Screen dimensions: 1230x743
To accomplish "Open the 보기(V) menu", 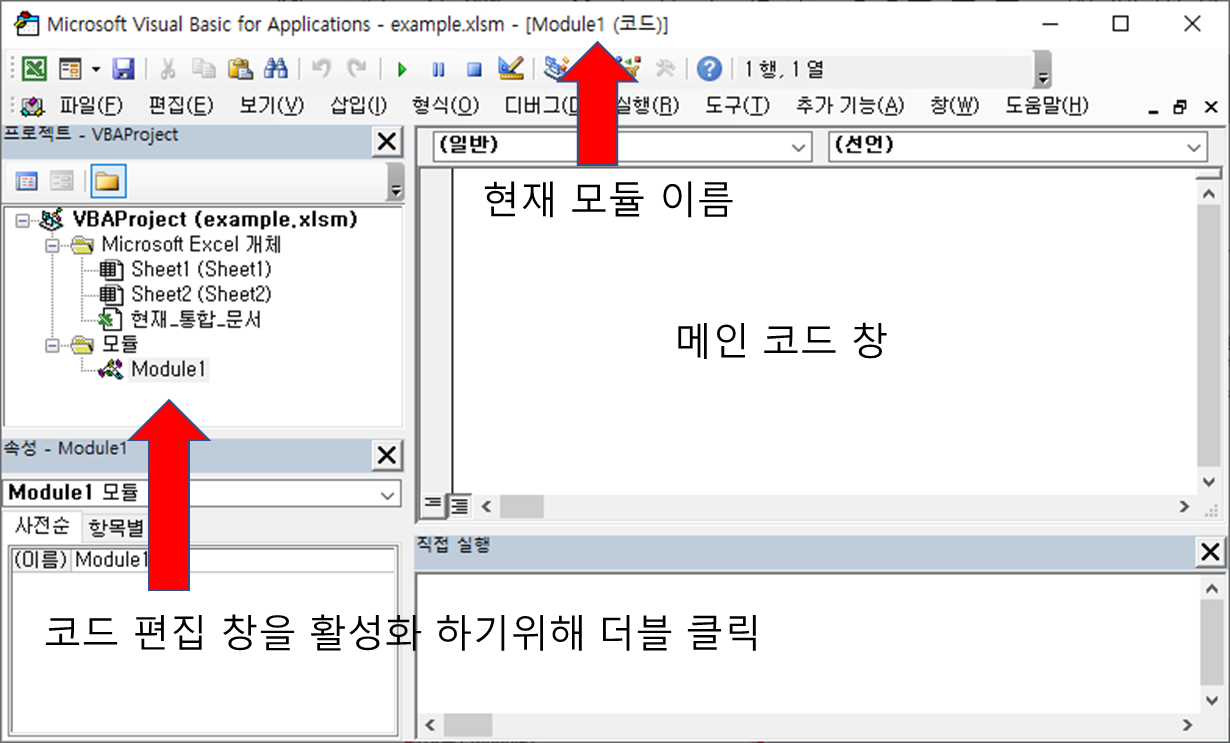I will (272, 106).
